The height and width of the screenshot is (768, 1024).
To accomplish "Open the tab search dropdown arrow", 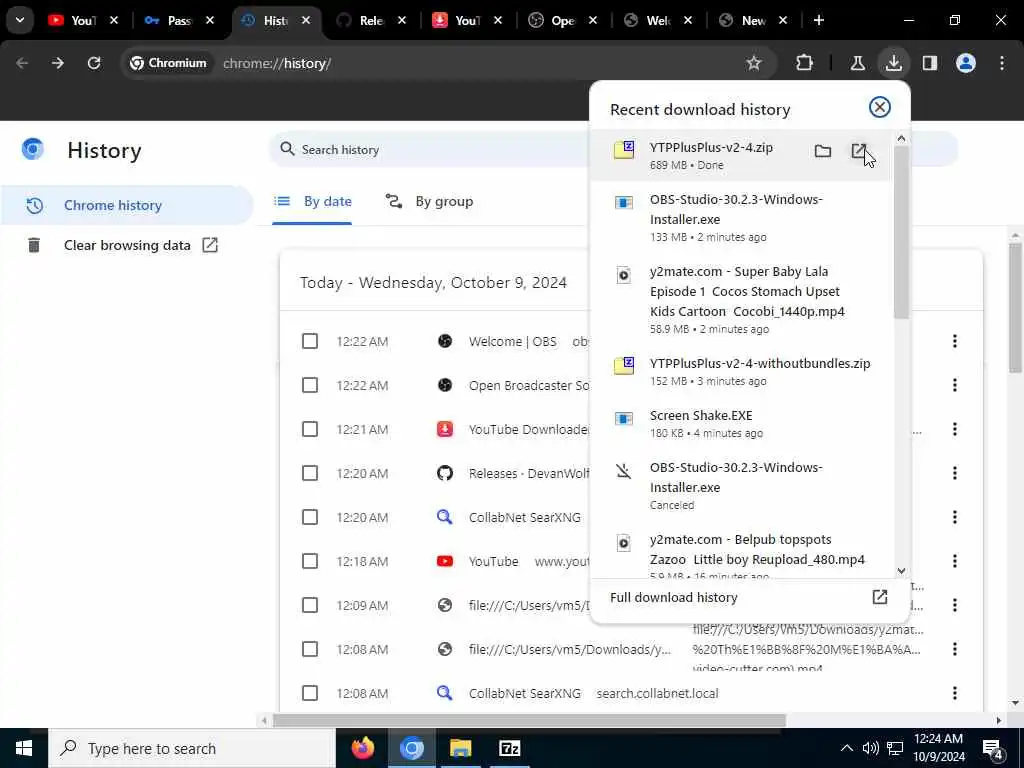I will [20, 20].
